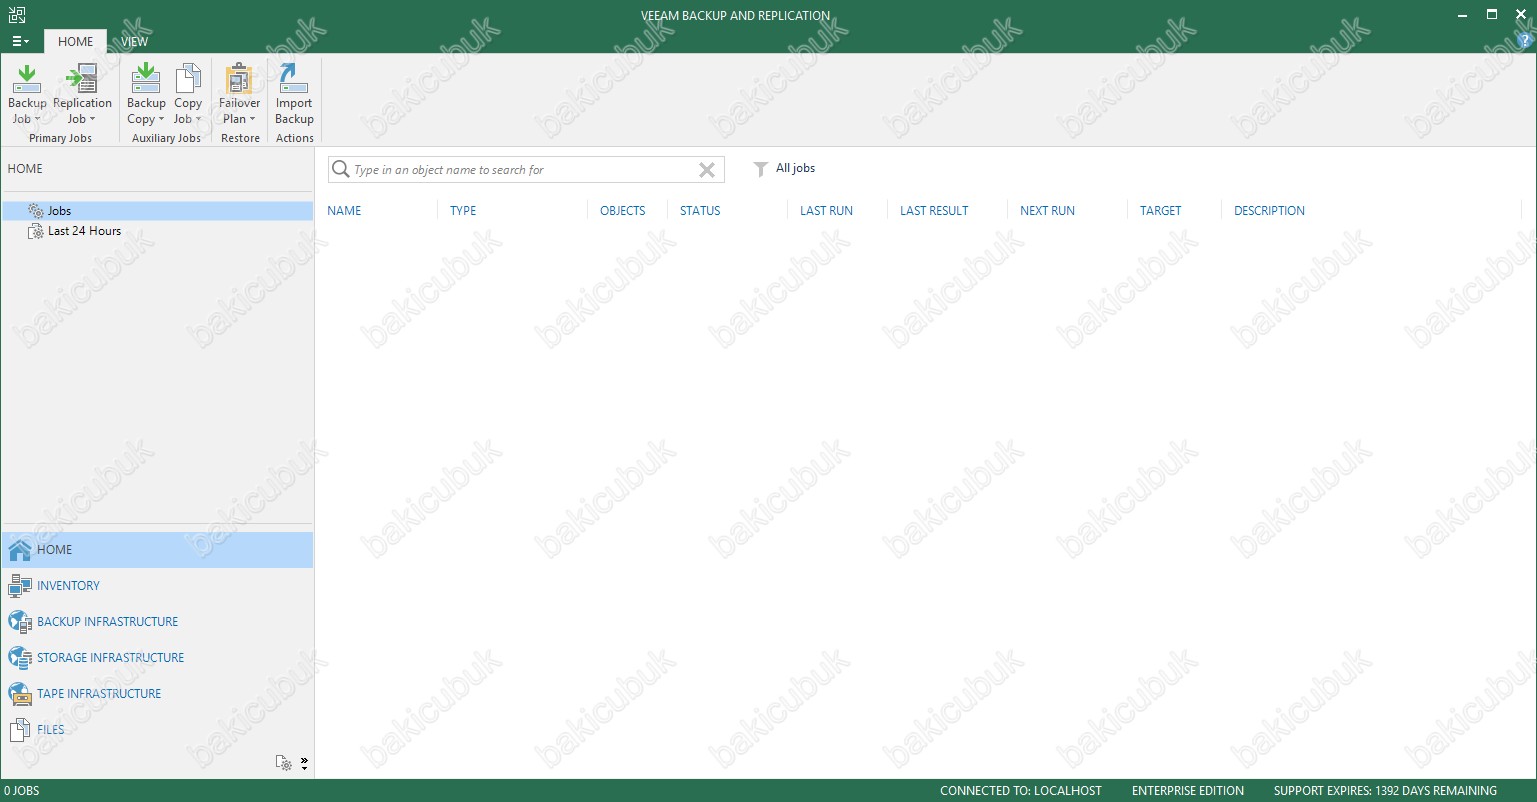Viewport: 1537px width, 802px height.
Task: Minimize the Veeam window
Action: pos(1463,14)
